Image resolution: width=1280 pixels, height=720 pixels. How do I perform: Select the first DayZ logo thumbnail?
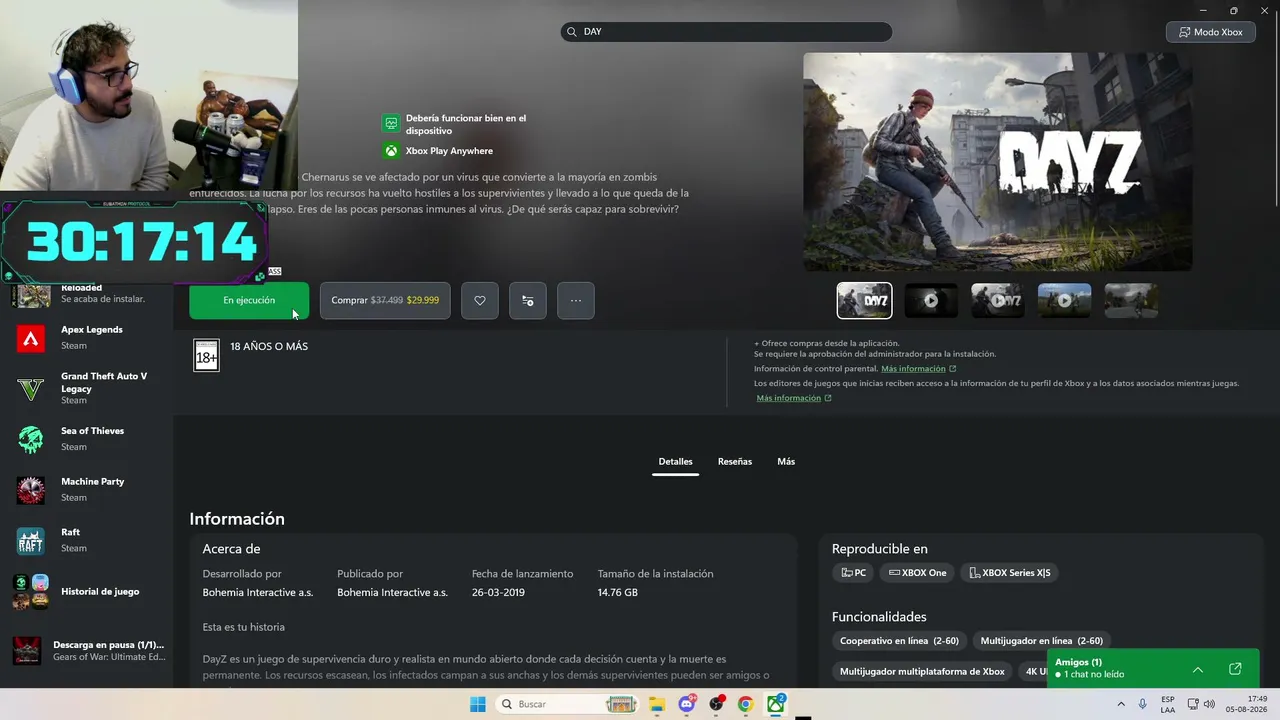pos(864,300)
